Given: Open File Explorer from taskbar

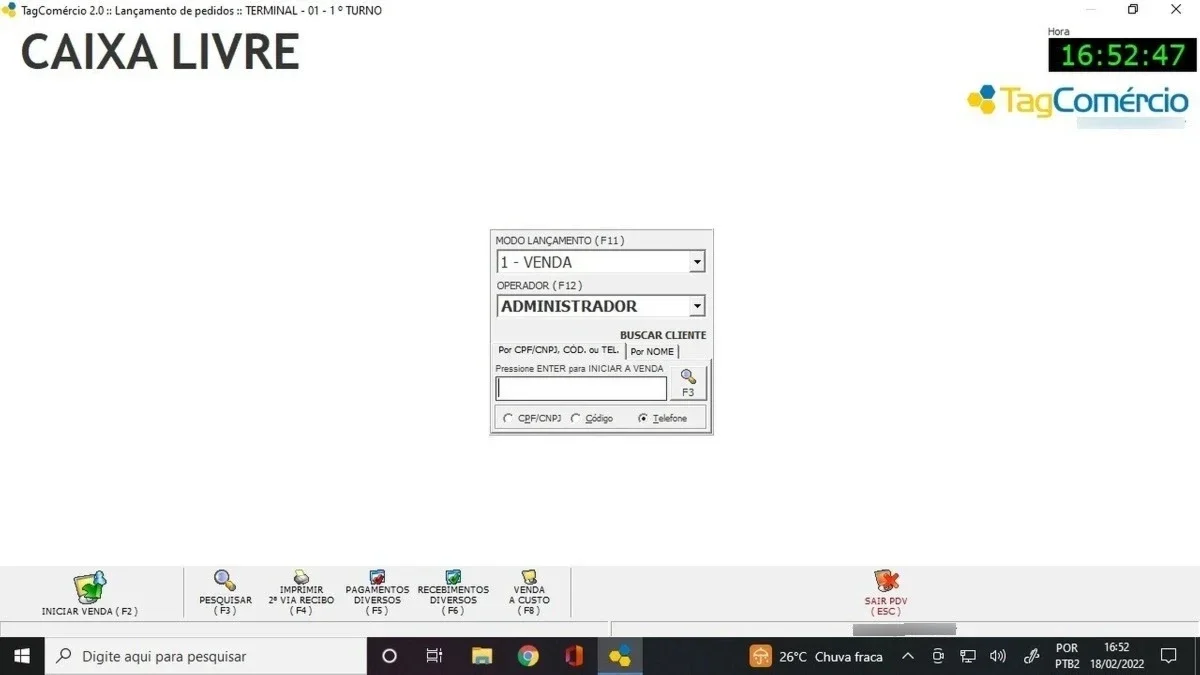Looking at the screenshot, I should [482, 656].
